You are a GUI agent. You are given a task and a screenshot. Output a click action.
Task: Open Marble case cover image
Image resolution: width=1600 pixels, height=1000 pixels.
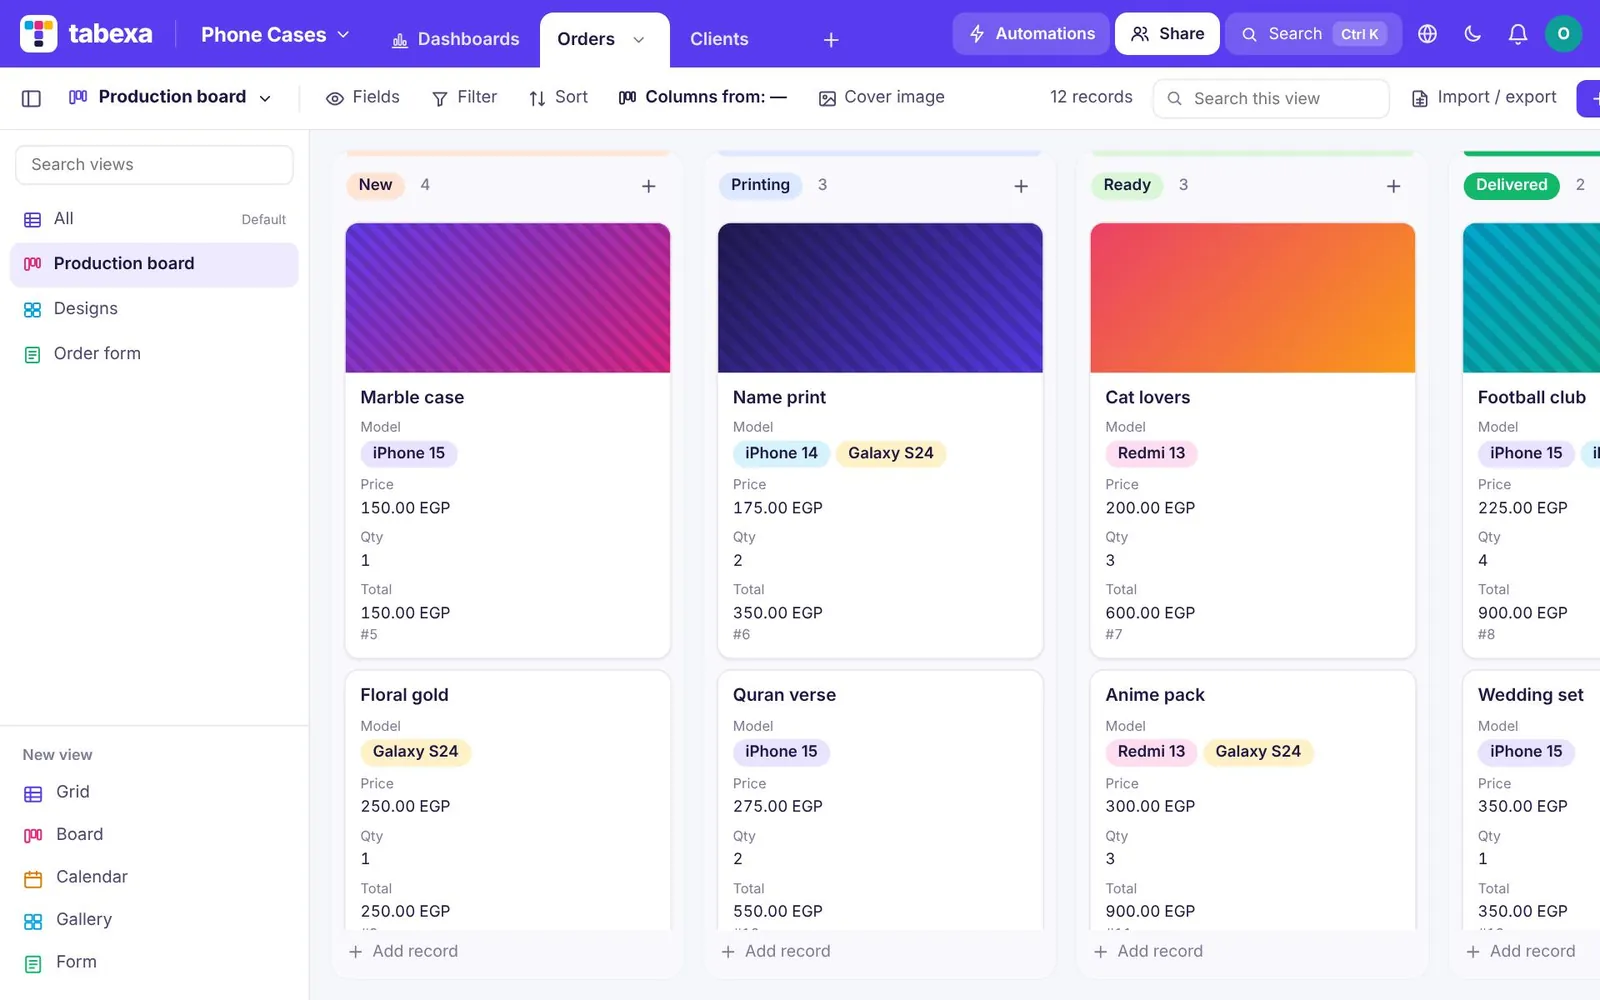tap(508, 298)
